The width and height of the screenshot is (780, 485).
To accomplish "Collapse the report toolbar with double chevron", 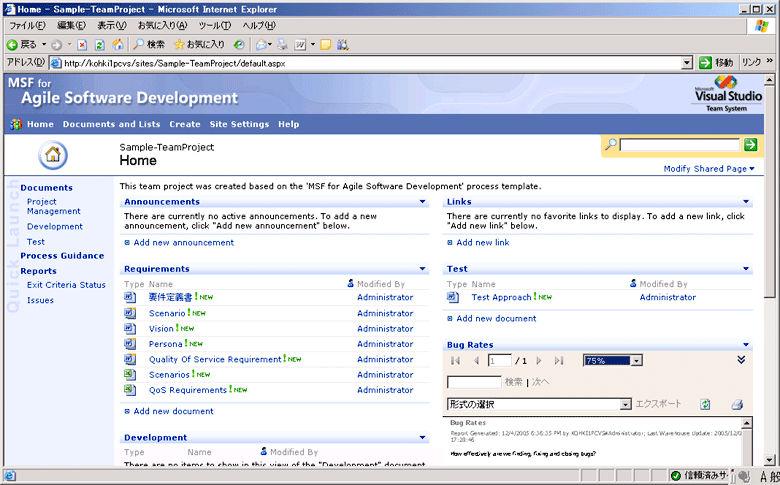I will [741, 360].
